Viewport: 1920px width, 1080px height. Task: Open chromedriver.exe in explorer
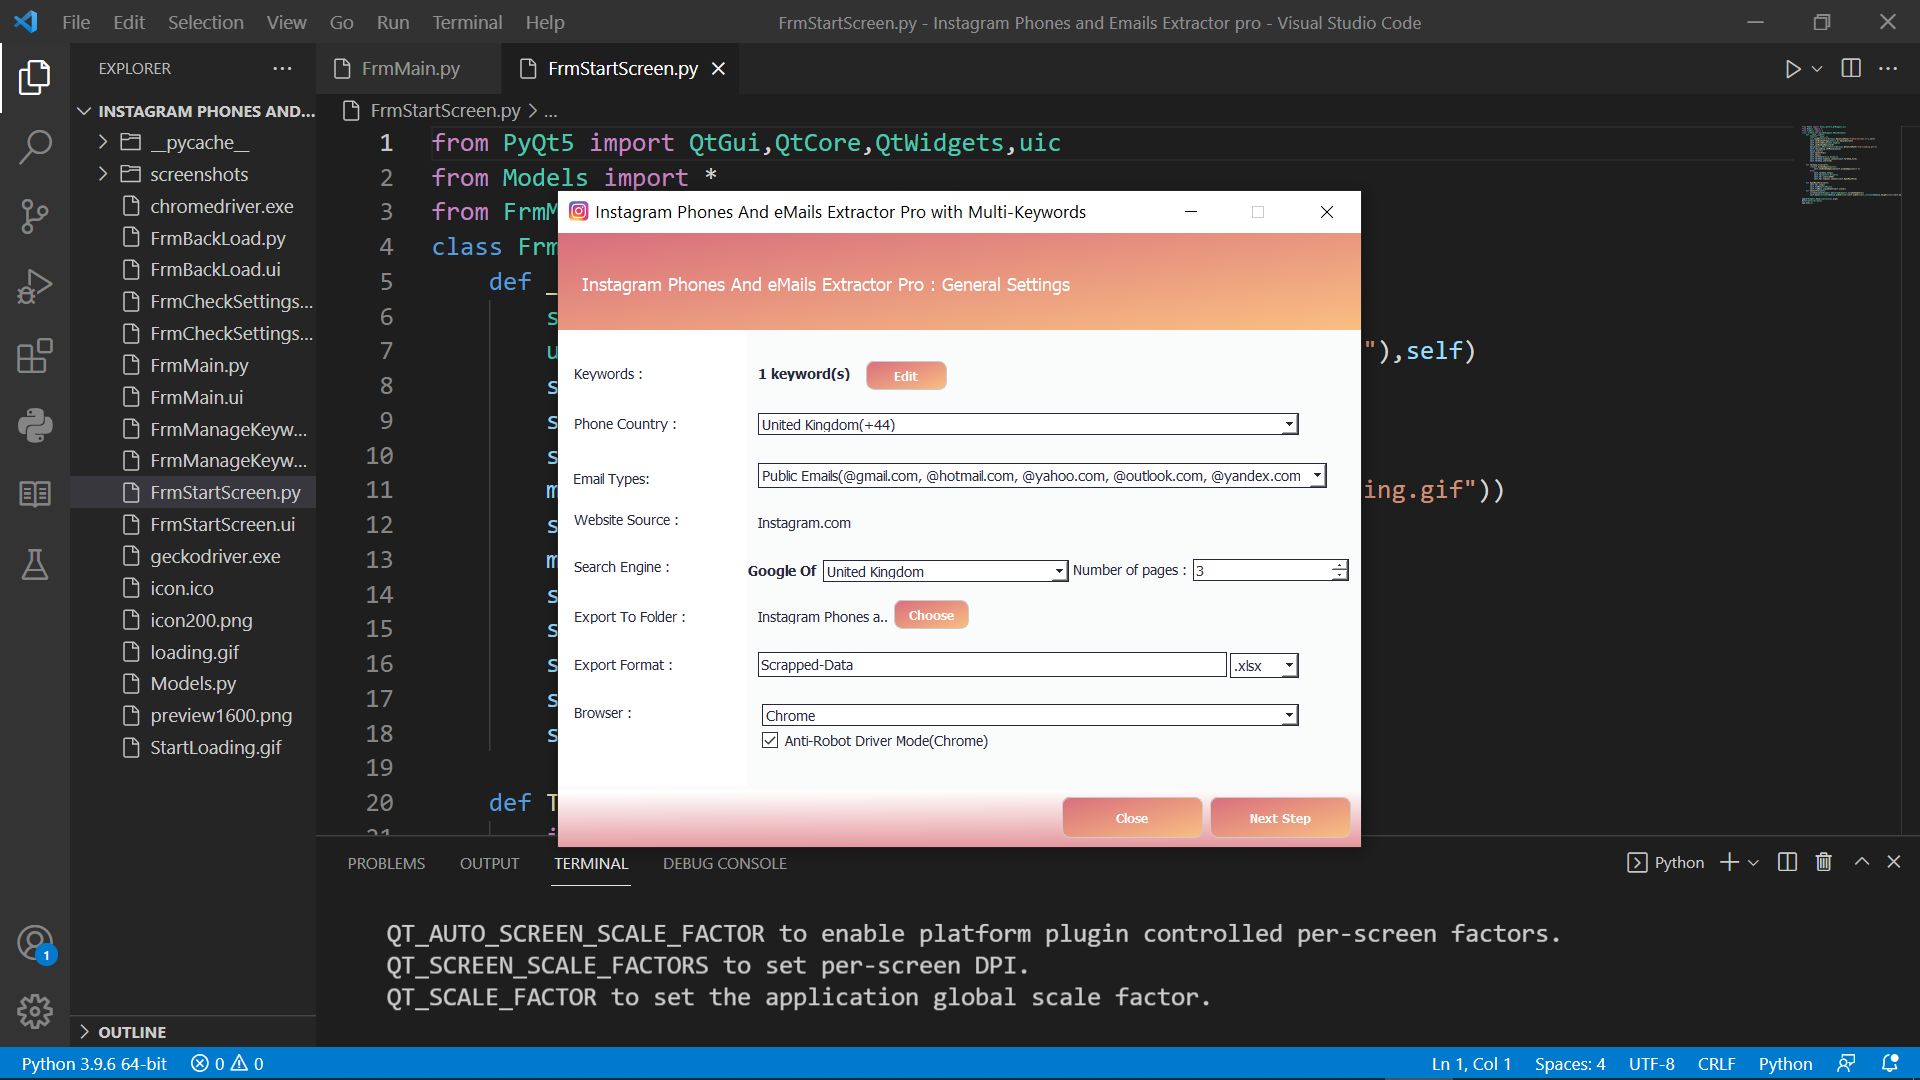(221, 206)
